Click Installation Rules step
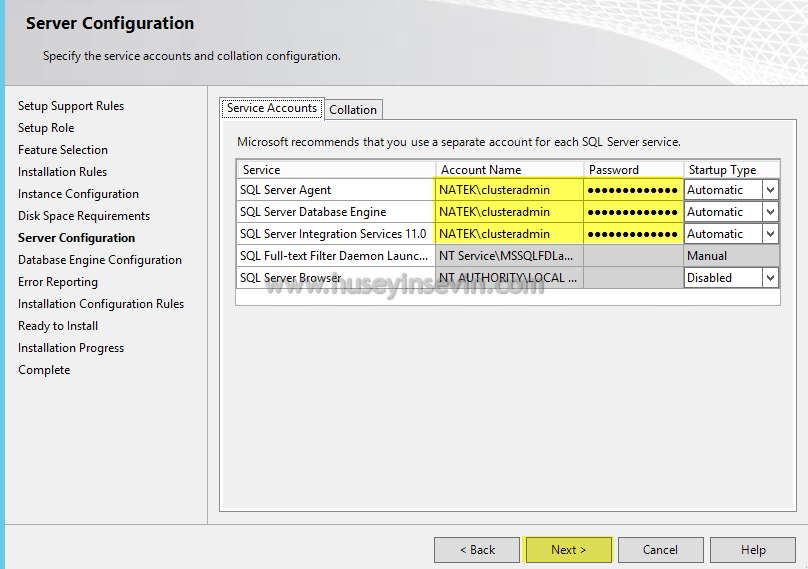The height and width of the screenshot is (569, 808). pyautogui.click(x=62, y=172)
